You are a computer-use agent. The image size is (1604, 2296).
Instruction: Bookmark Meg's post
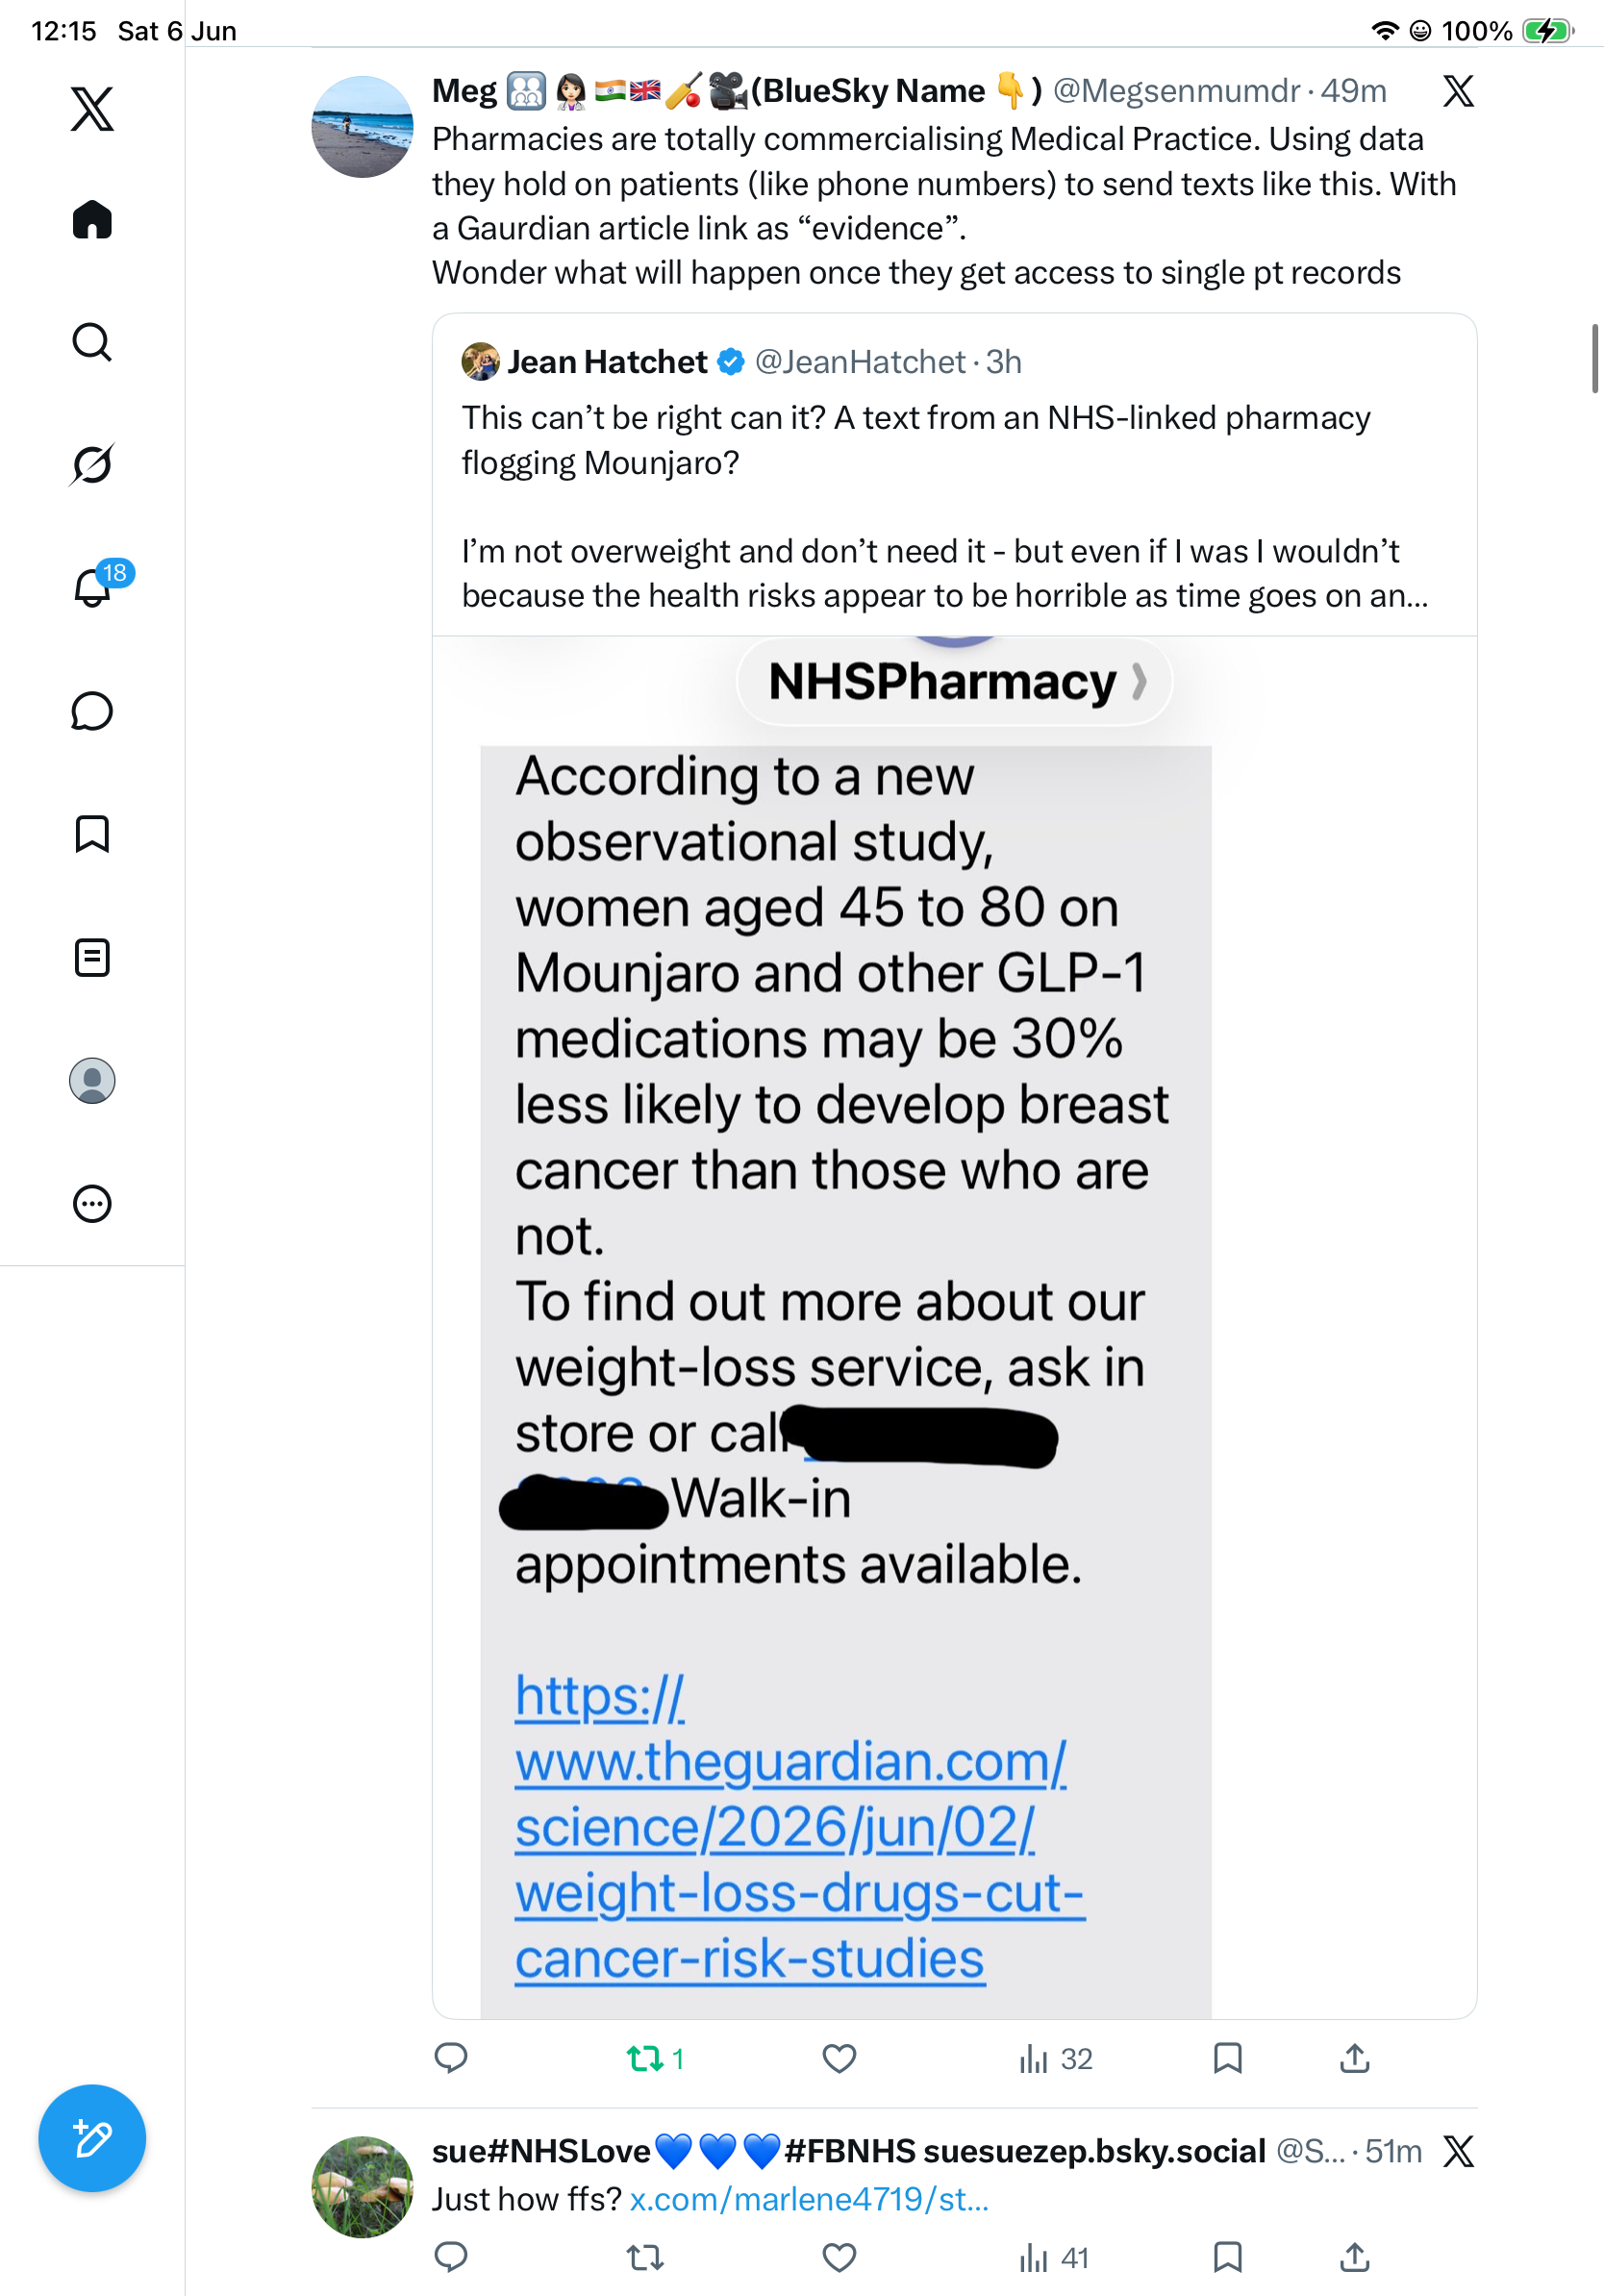(1227, 2058)
